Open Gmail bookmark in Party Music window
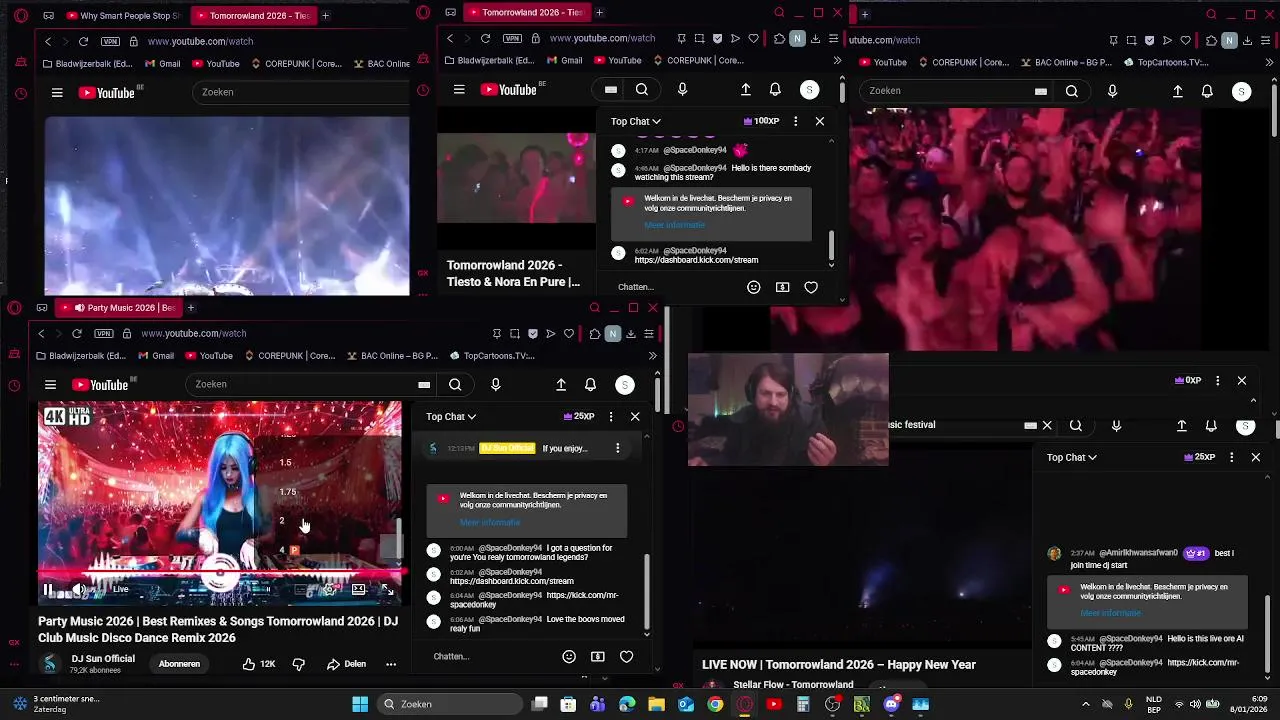Image resolution: width=1280 pixels, height=720 pixels. [155, 356]
